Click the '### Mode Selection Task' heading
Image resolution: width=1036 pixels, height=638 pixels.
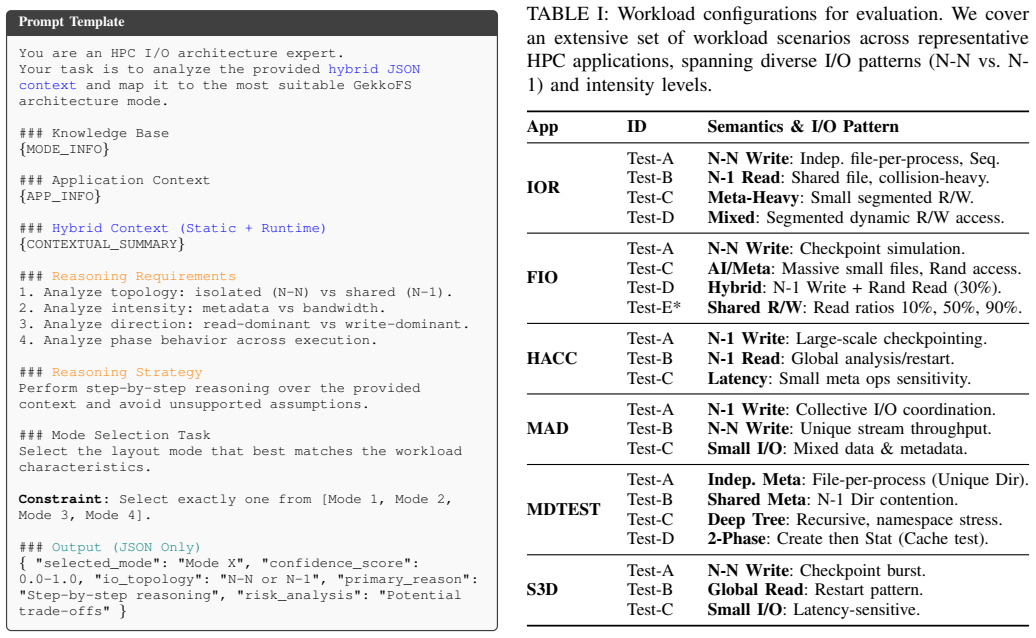click(114, 435)
